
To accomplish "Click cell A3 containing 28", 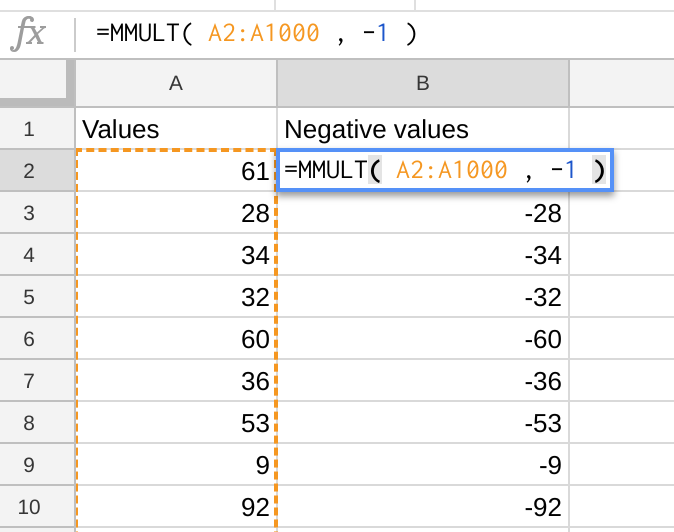I will coord(176,213).
